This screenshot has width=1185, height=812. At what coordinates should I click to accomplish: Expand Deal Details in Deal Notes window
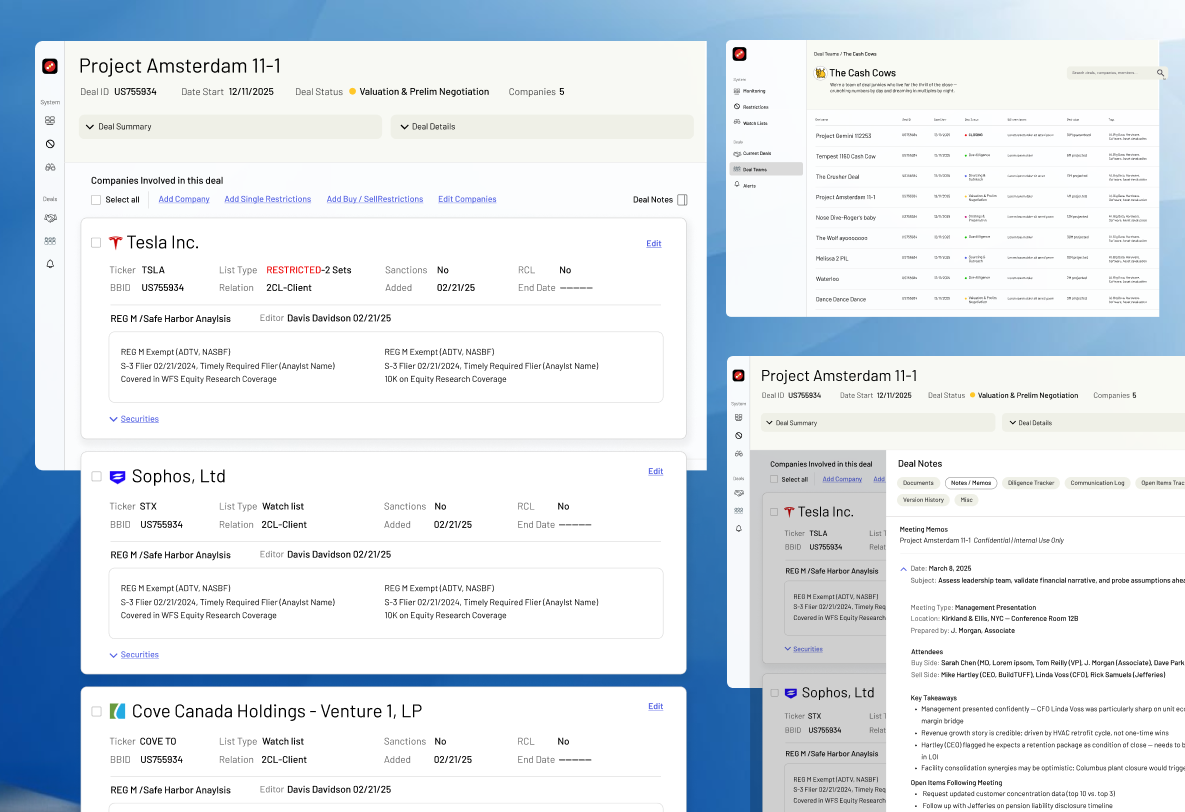[x=1094, y=423]
